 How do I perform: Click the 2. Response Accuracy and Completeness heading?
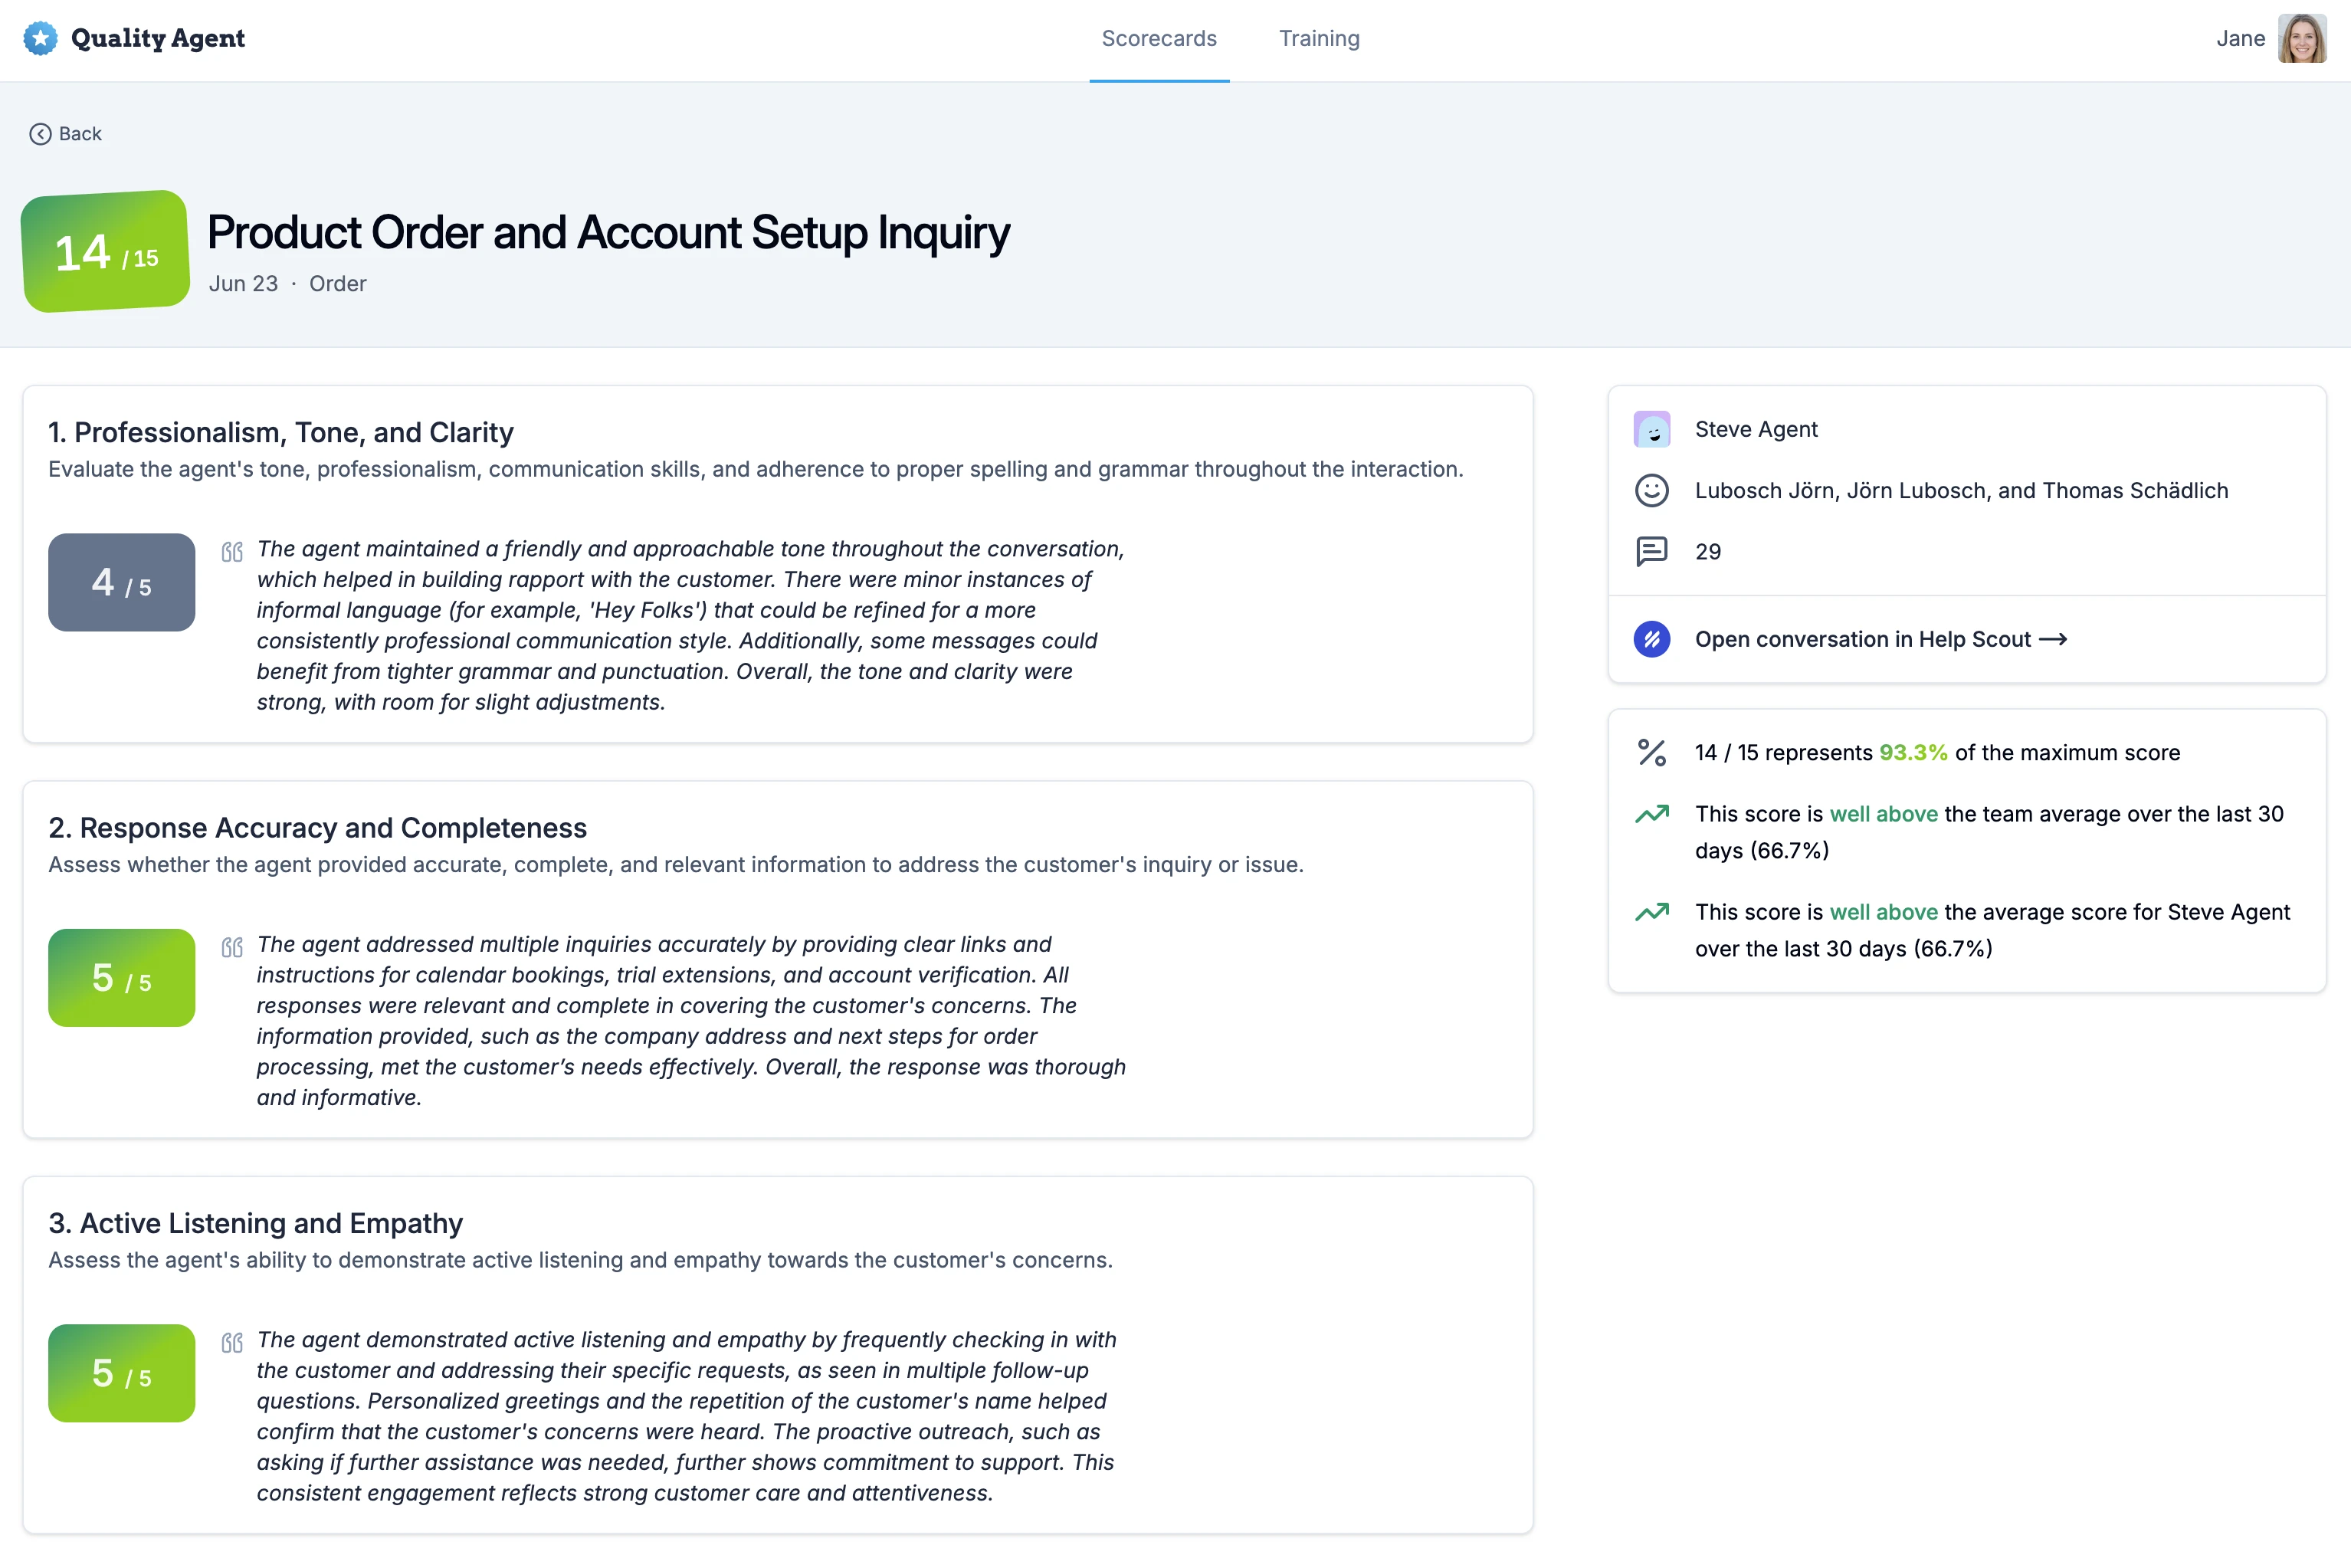point(318,828)
